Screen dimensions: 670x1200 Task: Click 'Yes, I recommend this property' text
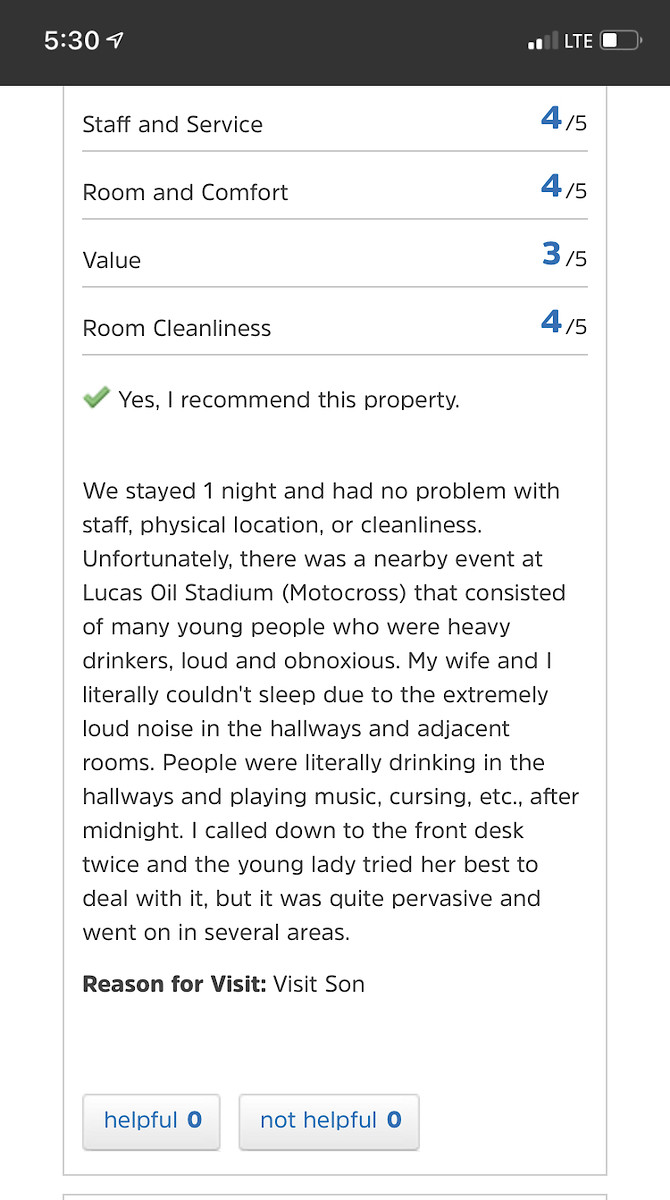pos(289,400)
